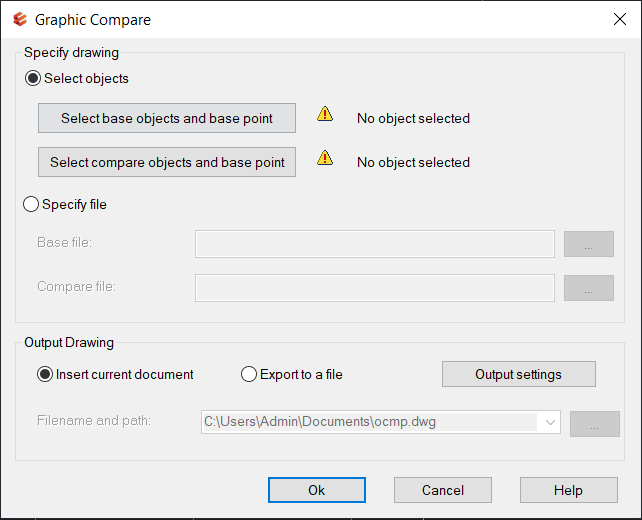
Task: Choose the Select objects radio option
Action: point(33,78)
